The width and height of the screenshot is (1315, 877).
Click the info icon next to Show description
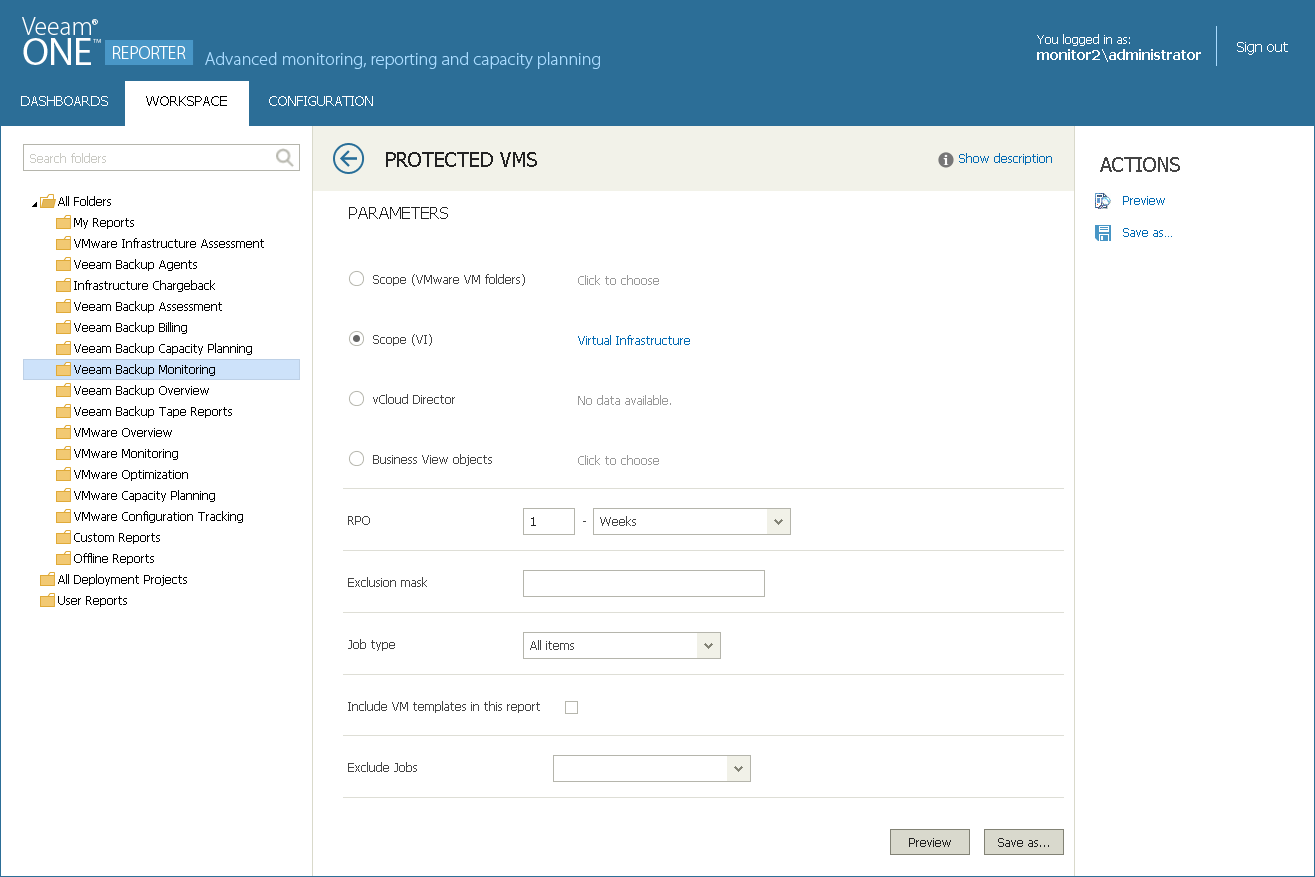945,159
